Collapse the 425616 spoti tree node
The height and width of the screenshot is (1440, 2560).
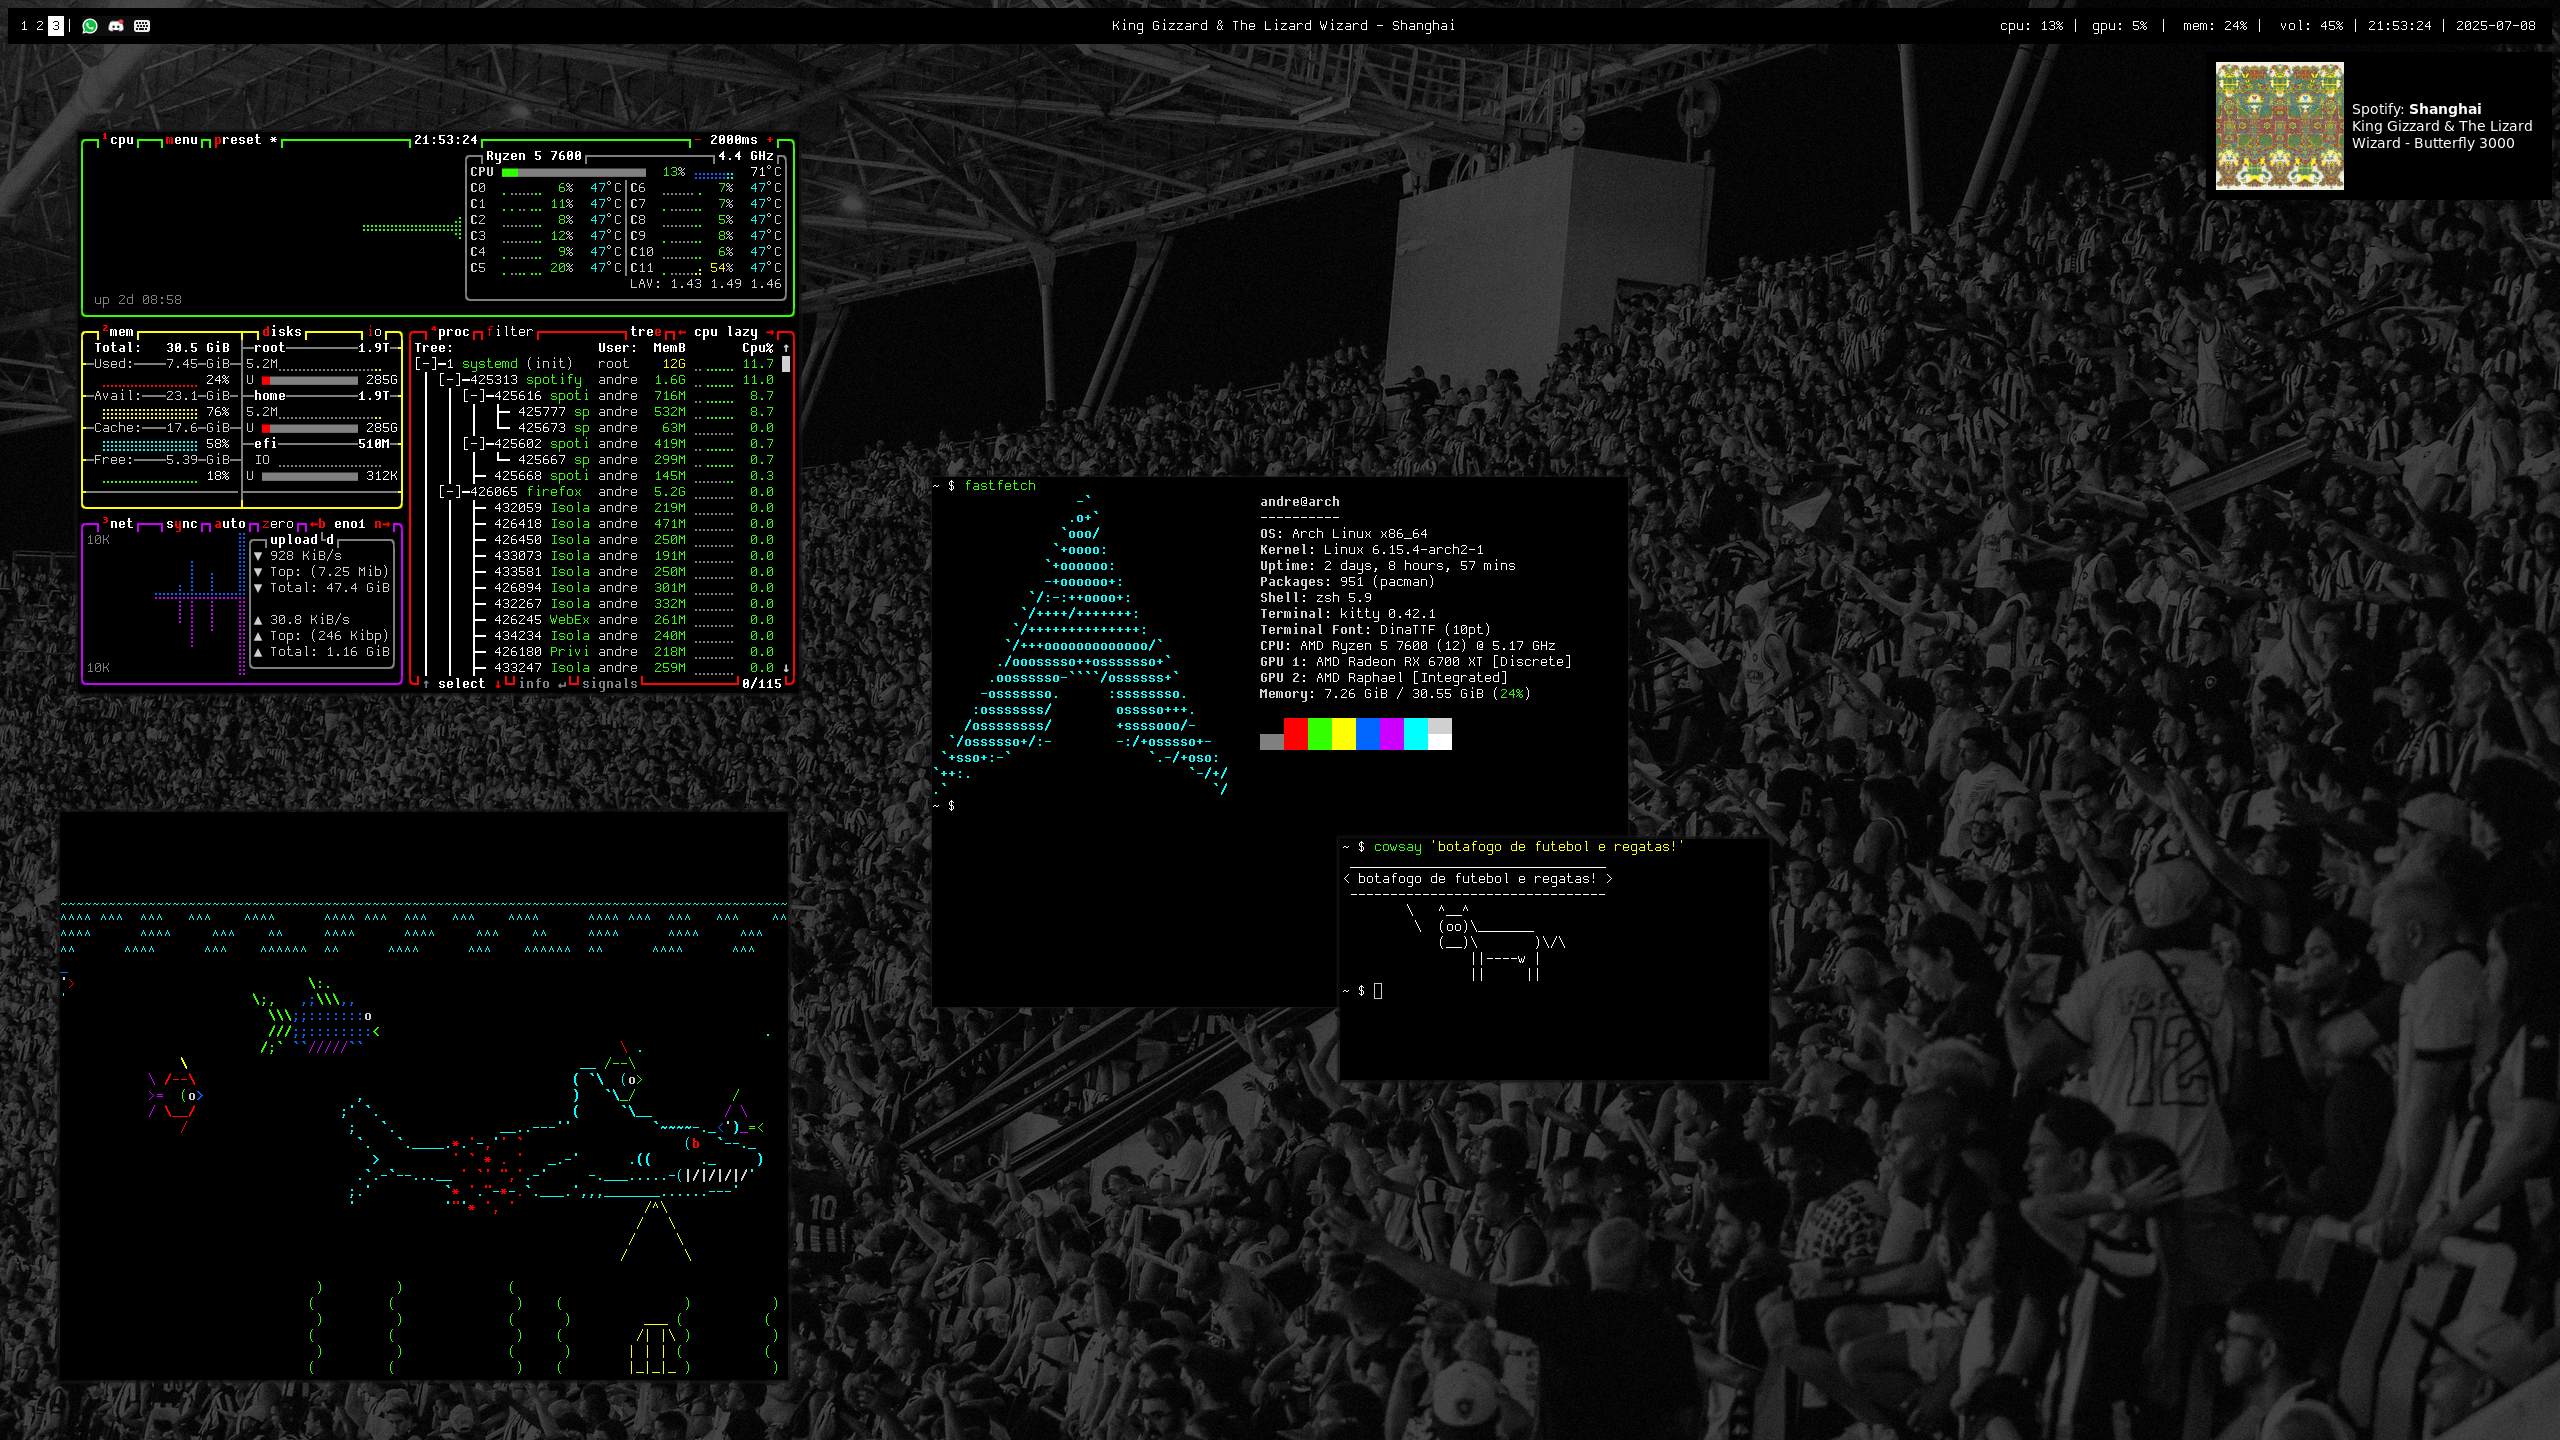tap(474, 396)
